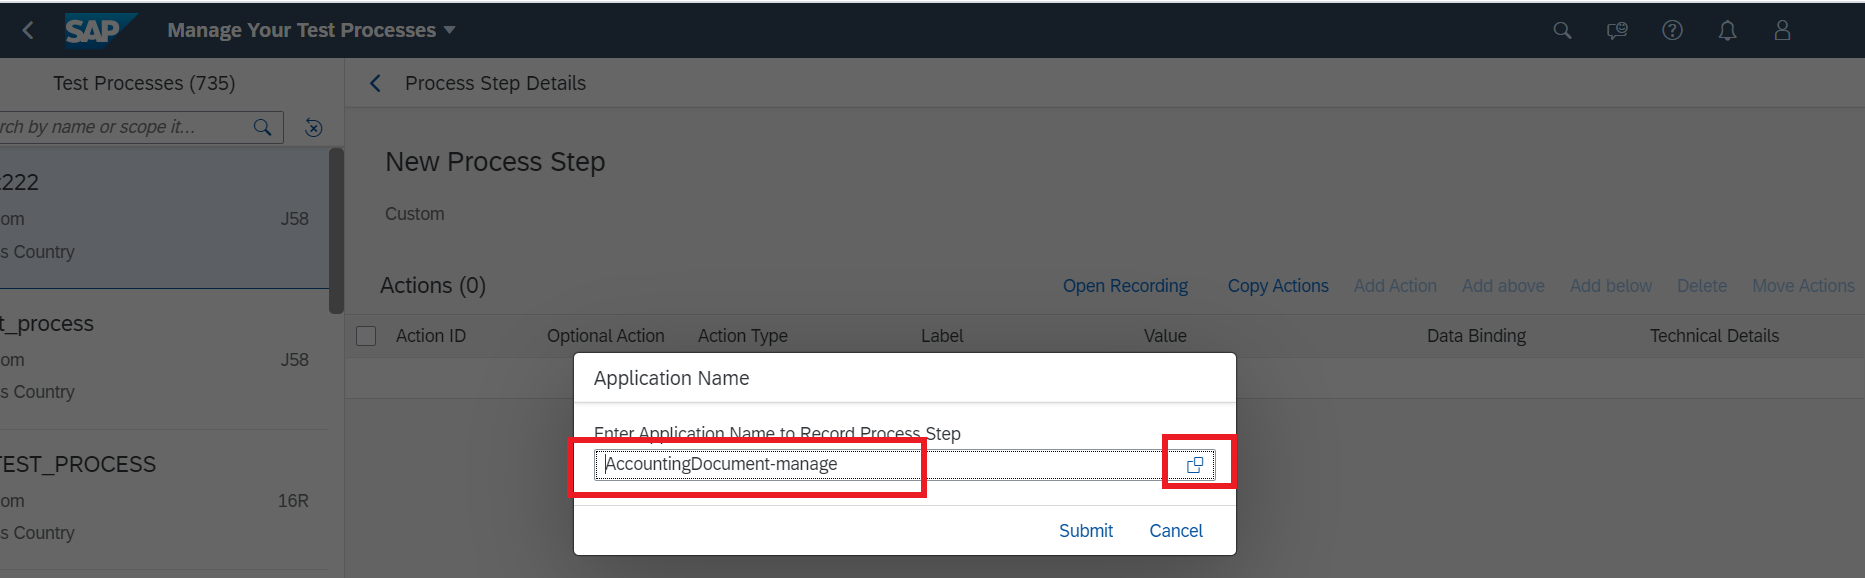Click the Value column header
Image resolution: width=1865 pixels, height=578 pixels.
1165,336
